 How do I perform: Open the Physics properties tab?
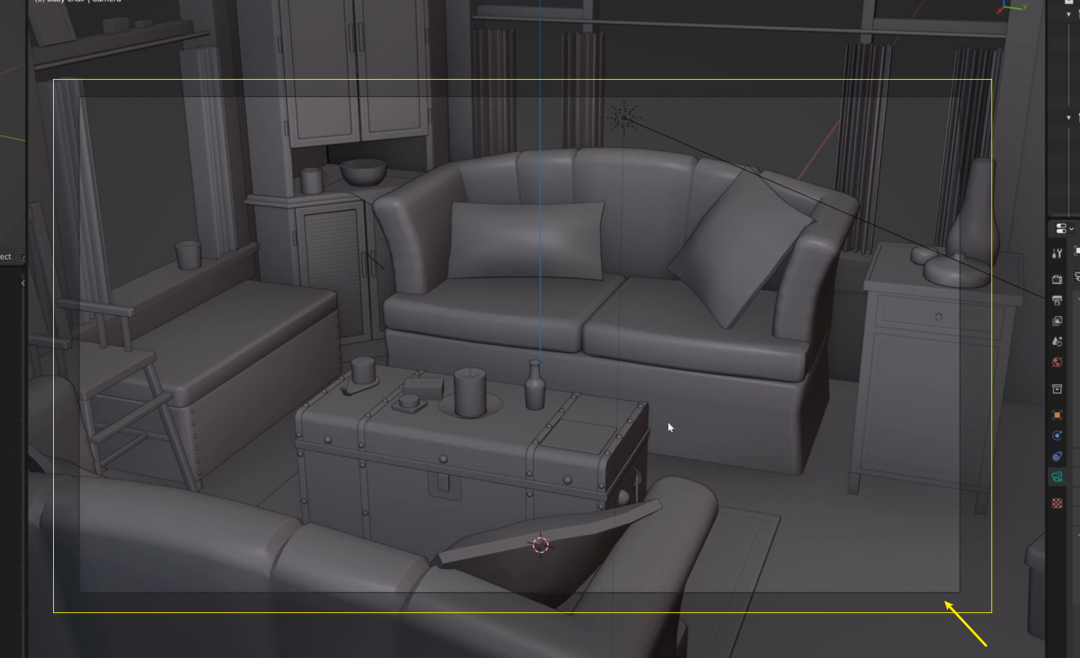coord(1057,435)
